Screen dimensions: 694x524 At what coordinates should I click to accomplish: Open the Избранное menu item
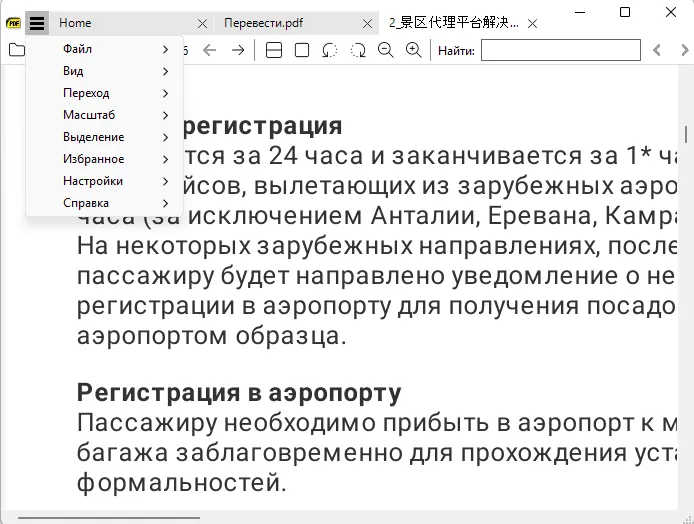104,159
